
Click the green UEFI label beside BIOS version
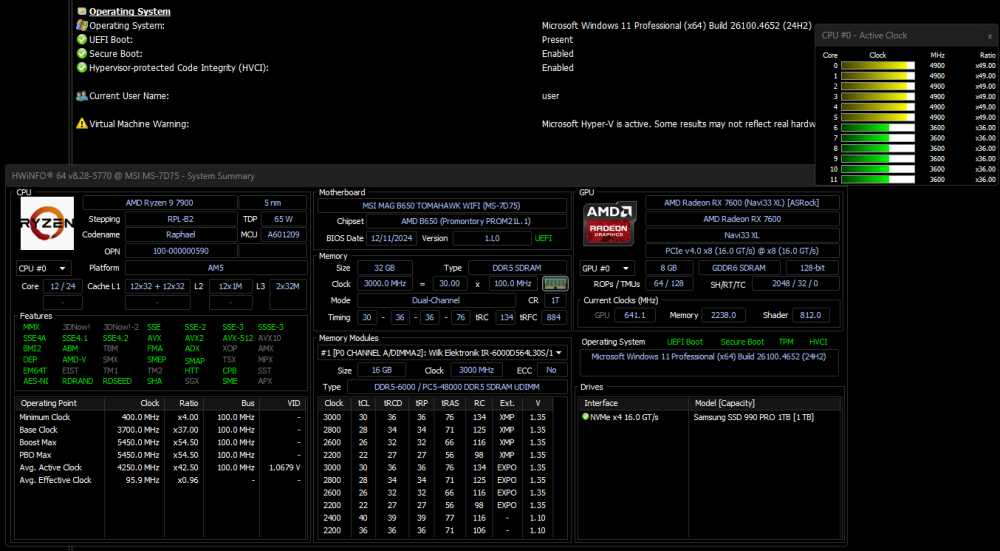click(x=542, y=238)
